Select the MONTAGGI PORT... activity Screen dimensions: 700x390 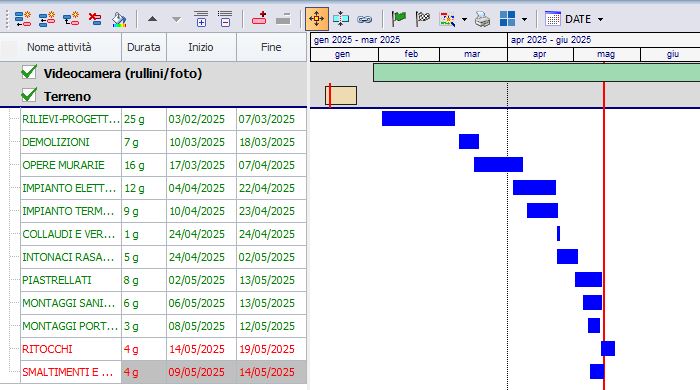pyautogui.click(x=70, y=326)
